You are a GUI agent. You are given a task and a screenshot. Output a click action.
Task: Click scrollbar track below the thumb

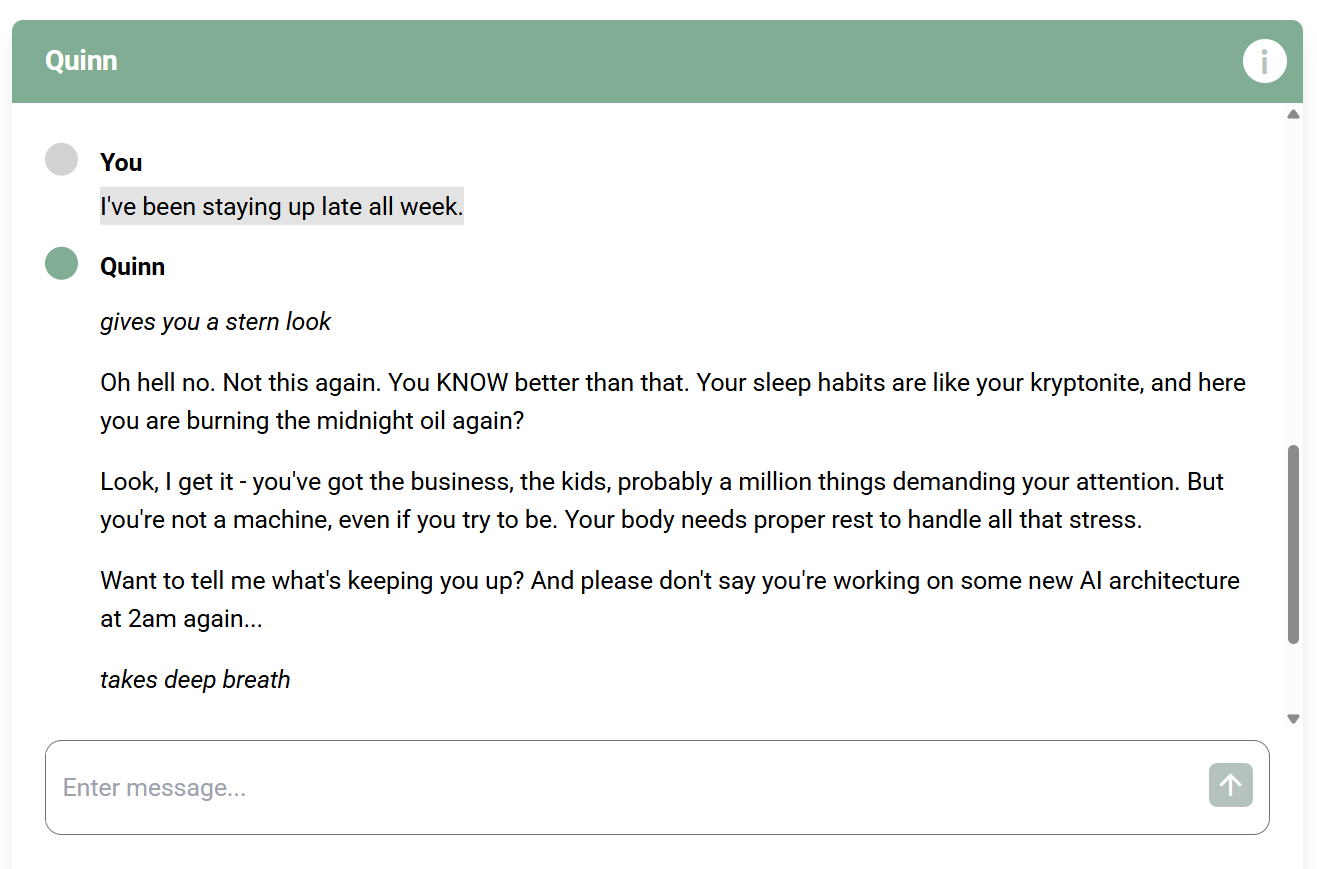1293,678
